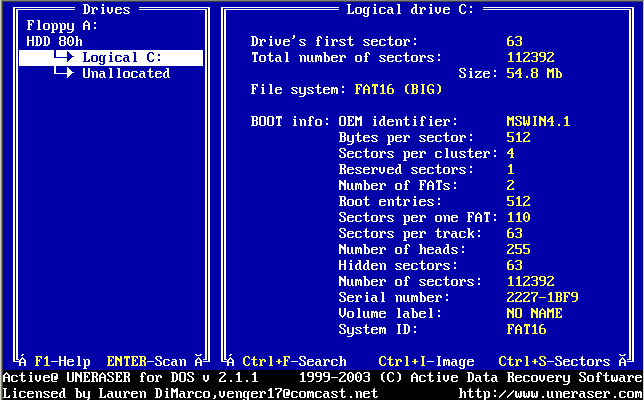Click the 'Sectors per track:' label
Screen dimensions: 644x400
410,234
